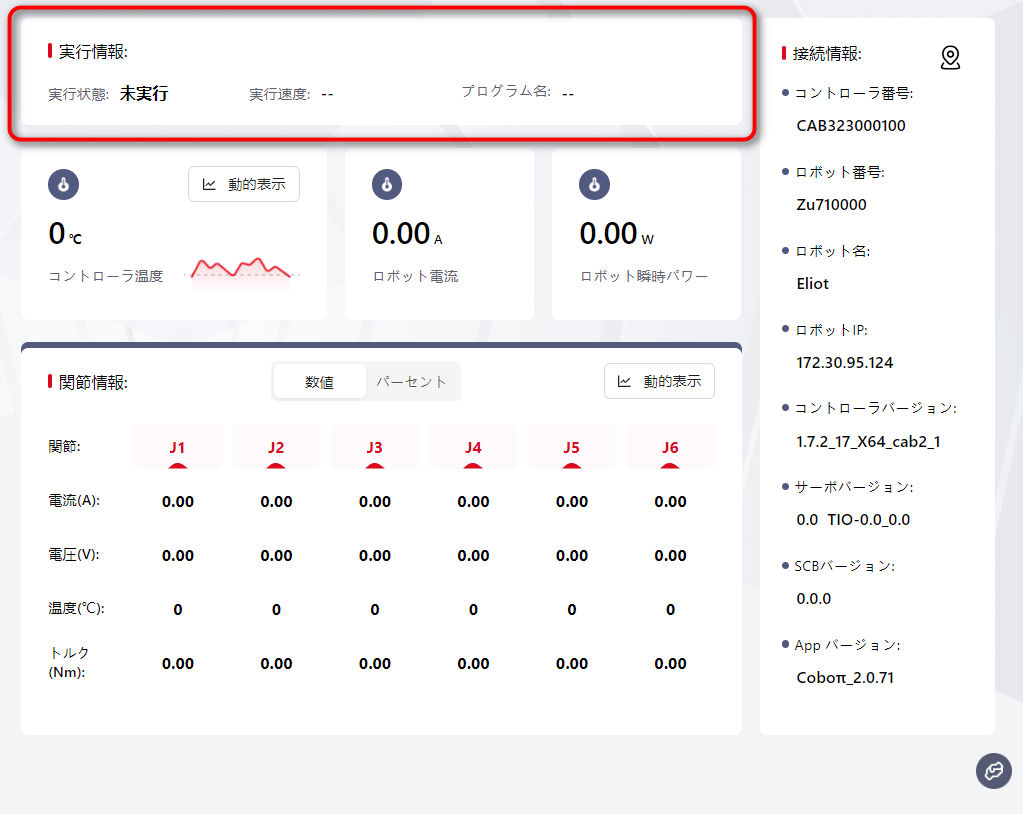
Task: Click the robot IP address 172.30.95.124
Action: tap(845, 362)
